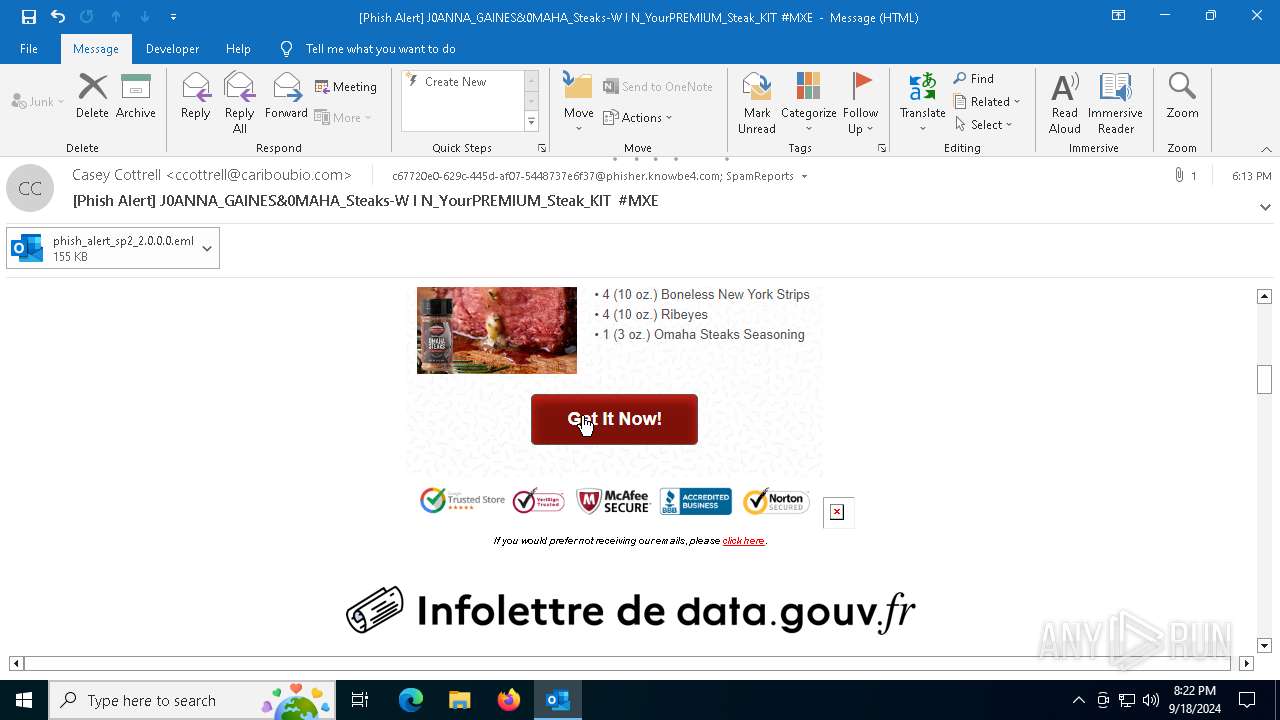This screenshot has height=720, width=1280.
Task: Click the steak seasoning product image
Action: click(x=497, y=331)
